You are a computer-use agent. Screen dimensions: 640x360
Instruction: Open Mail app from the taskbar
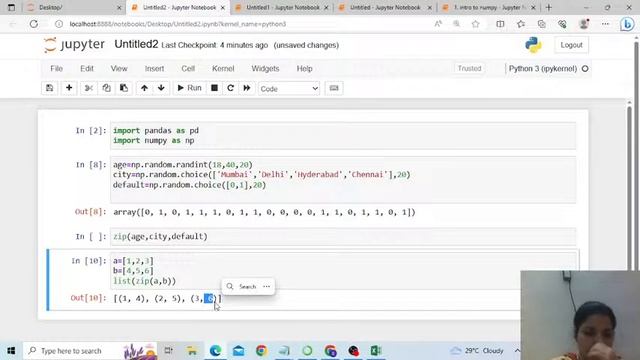(x=238, y=351)
